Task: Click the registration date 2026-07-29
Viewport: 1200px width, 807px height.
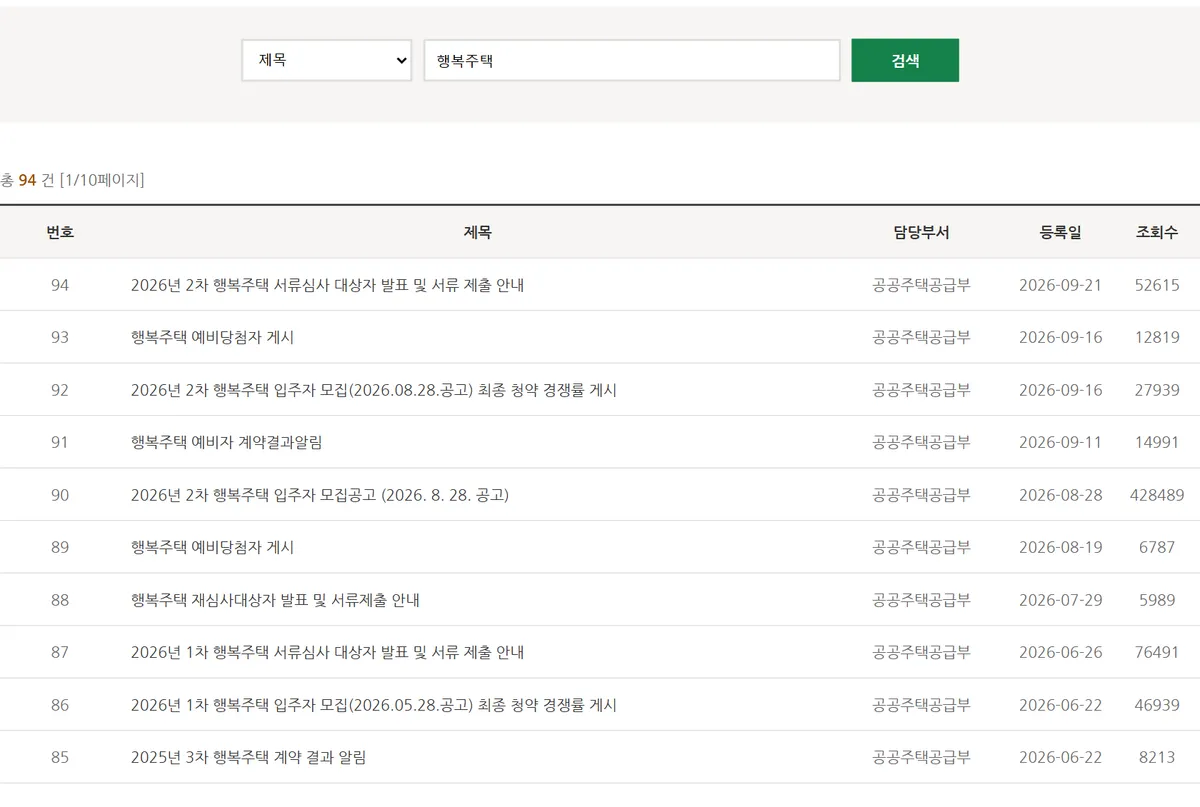Action: pyautogui.click(x=1060, y=600)
